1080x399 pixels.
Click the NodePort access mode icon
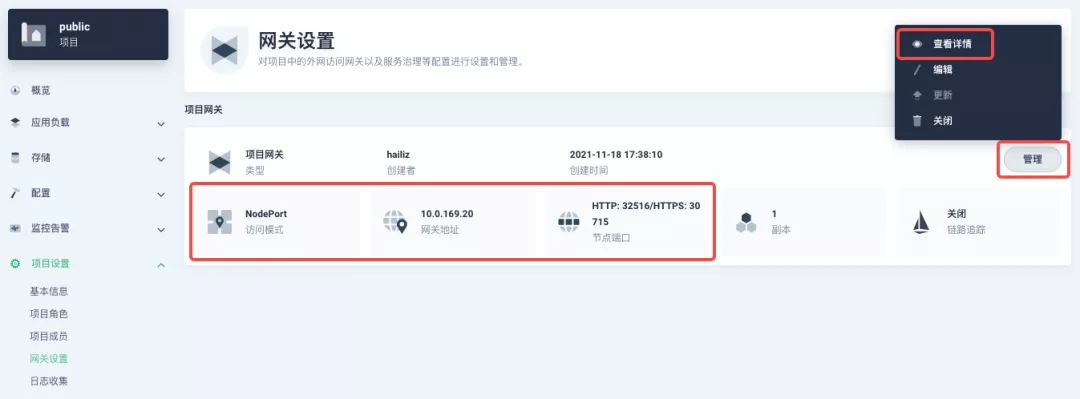point(220,222)
